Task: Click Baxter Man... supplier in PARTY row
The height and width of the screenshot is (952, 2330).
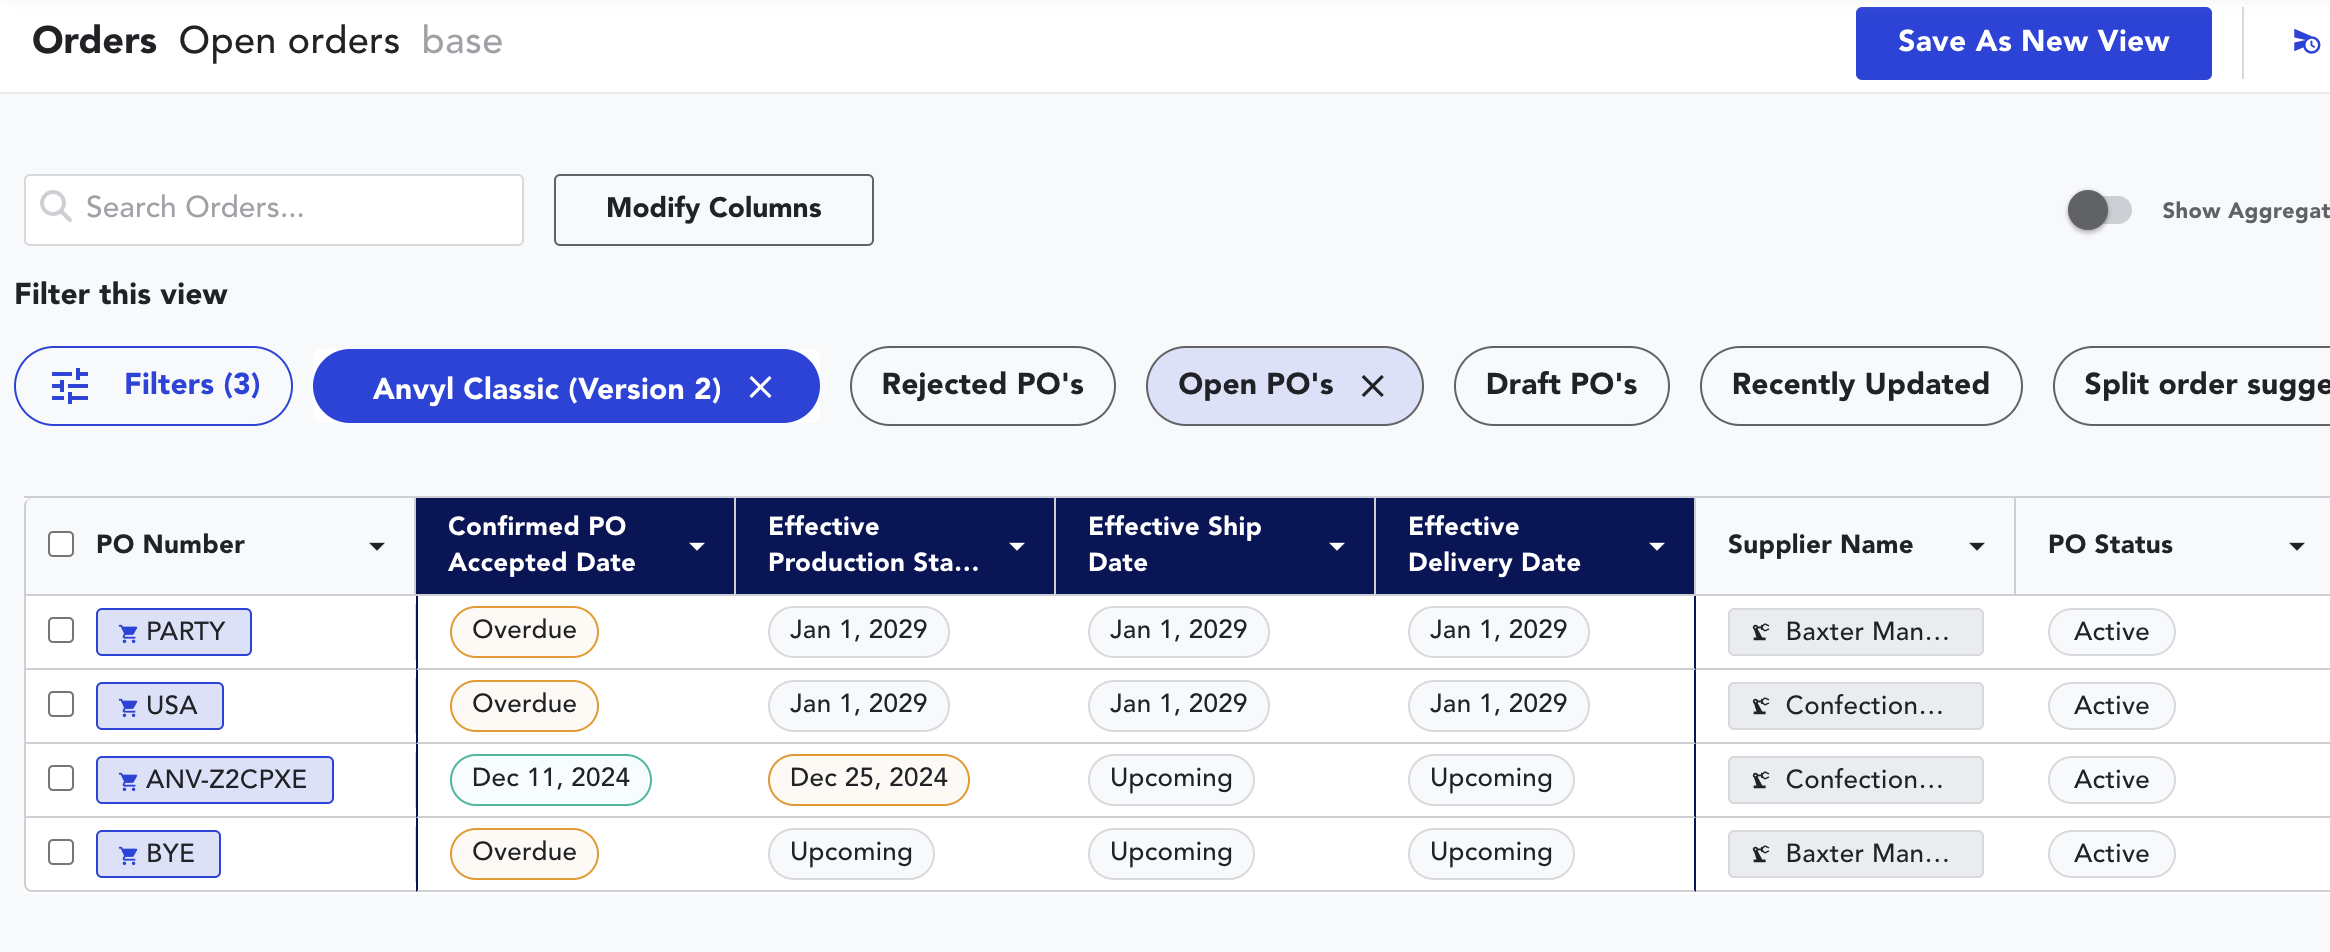Action: [x=1856, y=632]
